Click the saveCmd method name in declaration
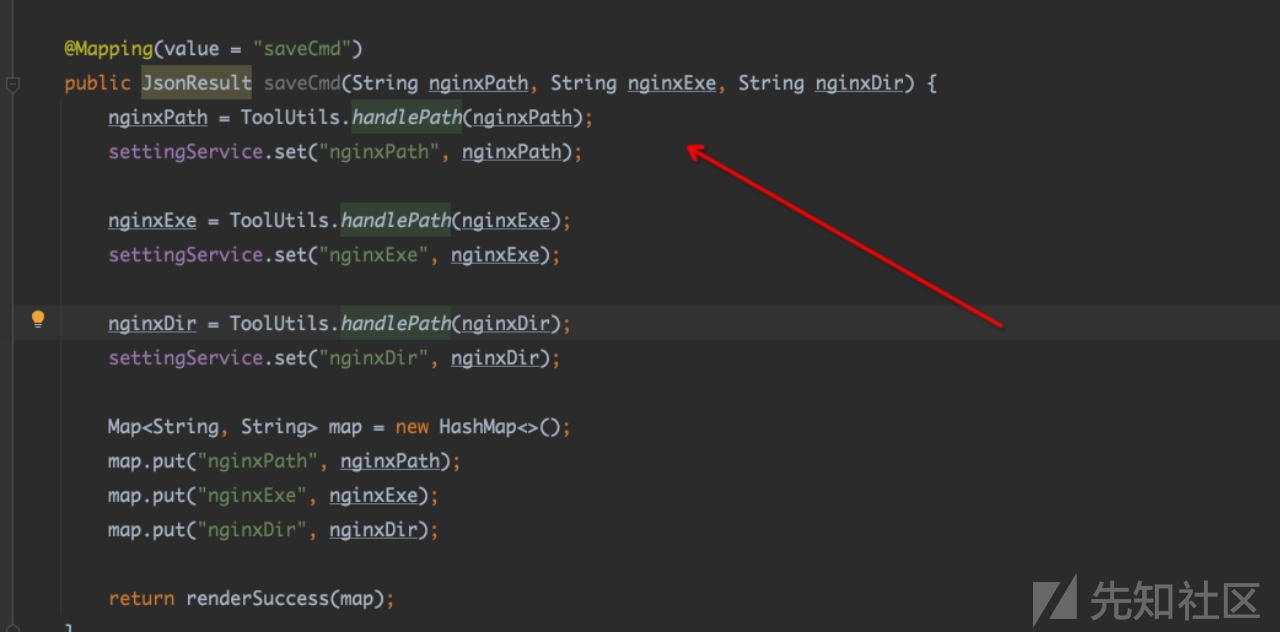The width and height of the screenshot is (1280, 632). click(x=302, y=83)
